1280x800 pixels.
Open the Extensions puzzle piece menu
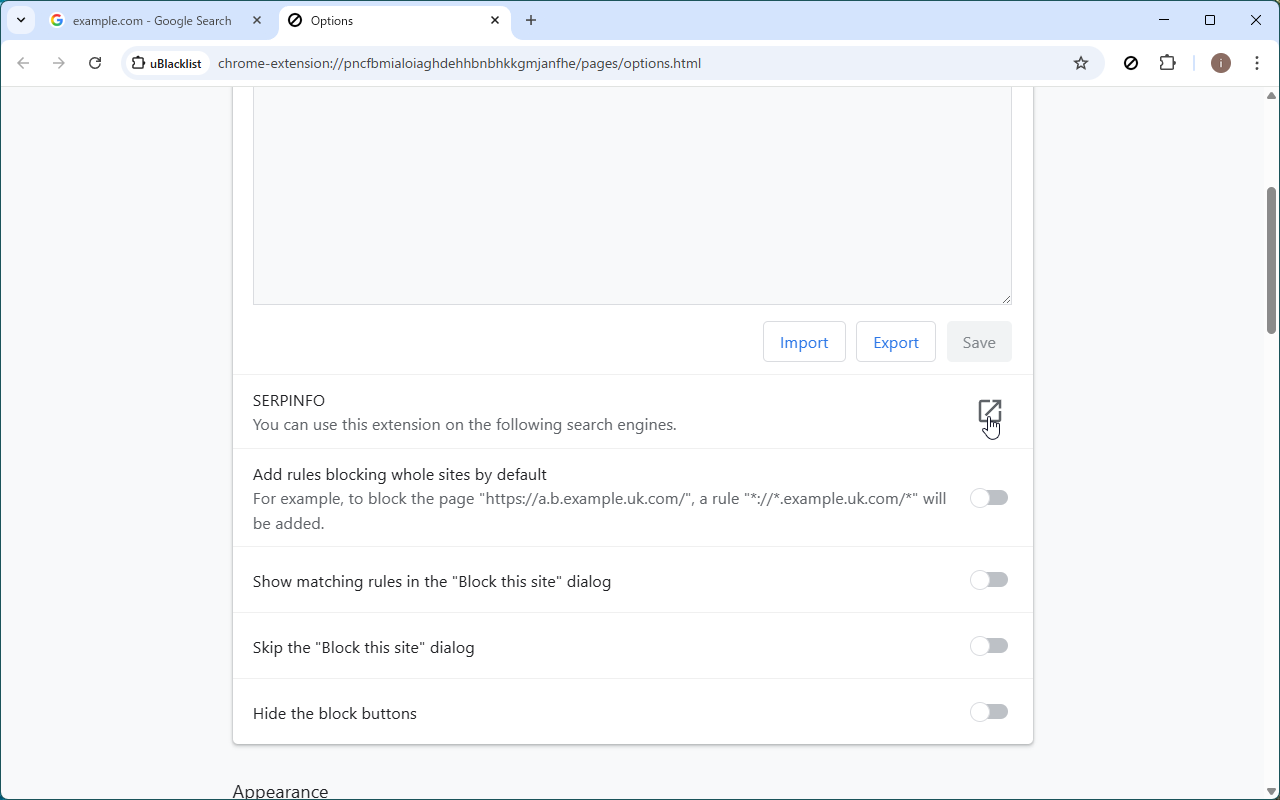(x=1167, y=63)
